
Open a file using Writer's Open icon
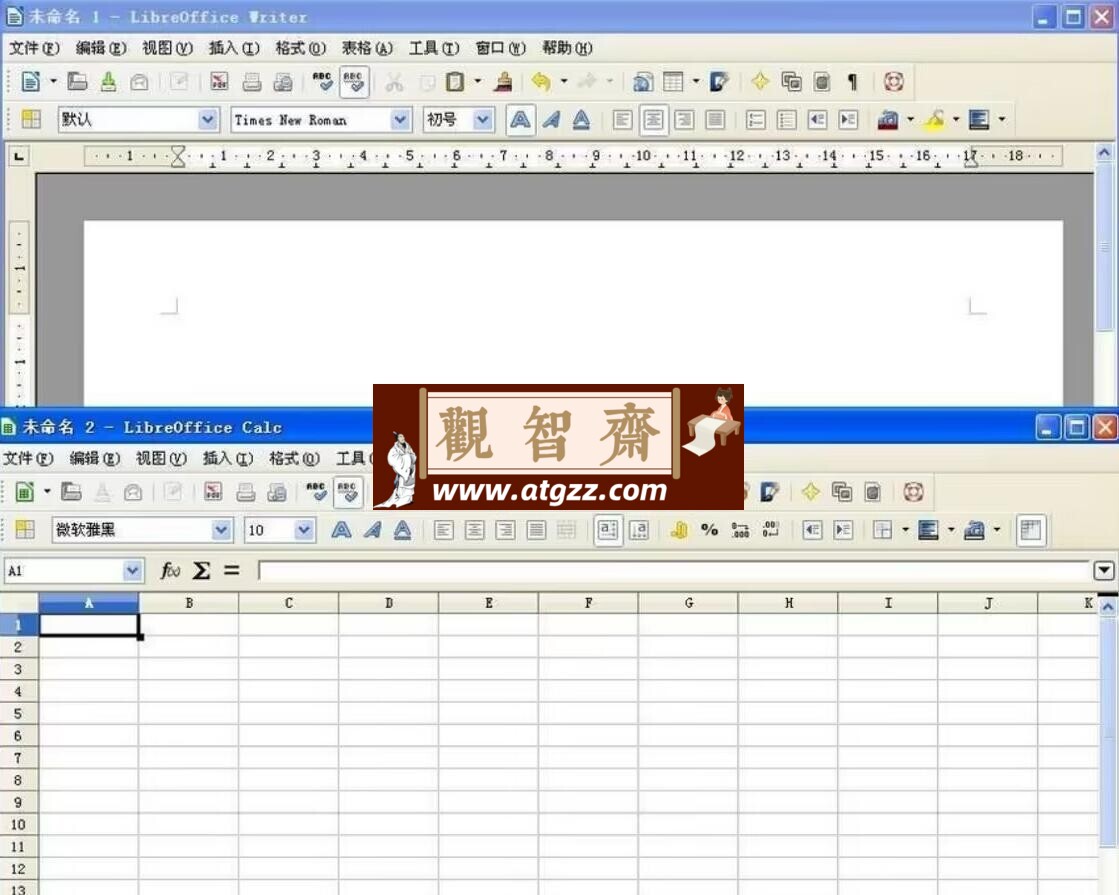tap(77, 81)
